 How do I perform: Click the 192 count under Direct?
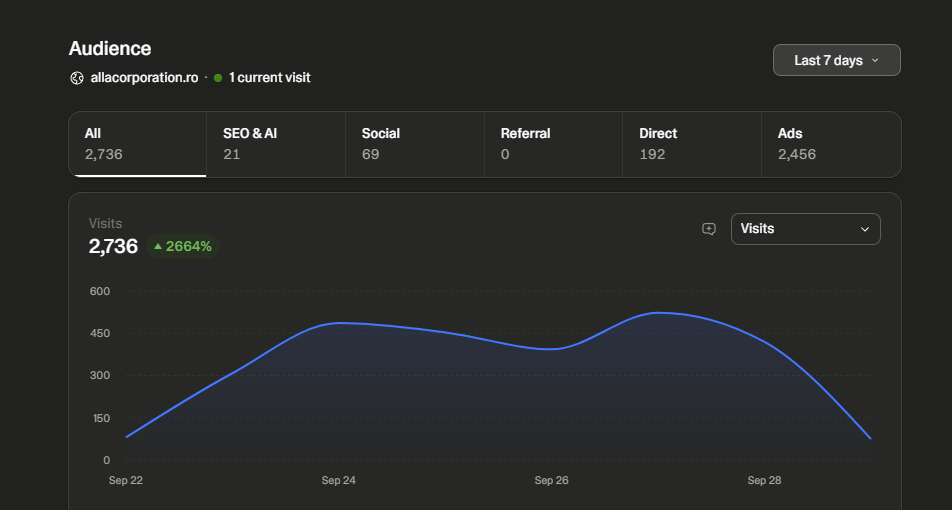click(652, 154)
